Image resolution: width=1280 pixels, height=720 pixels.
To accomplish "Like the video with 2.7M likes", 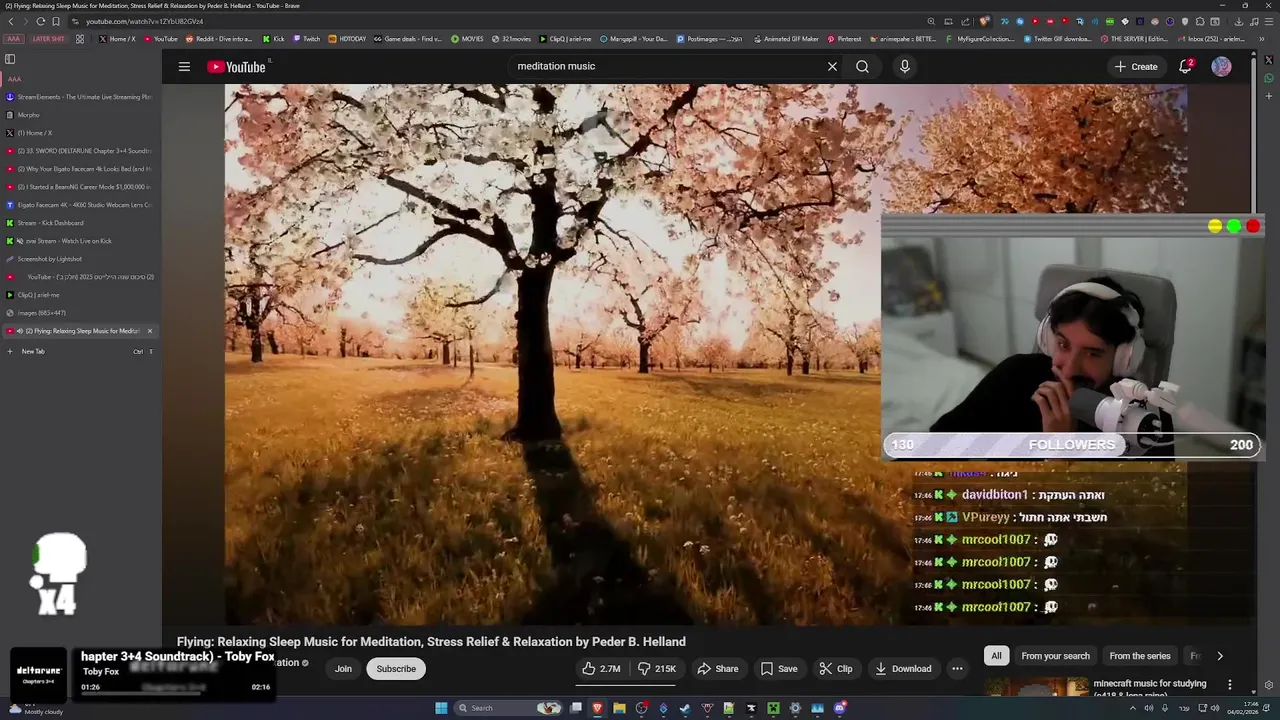I will click(x=601, y=669).
